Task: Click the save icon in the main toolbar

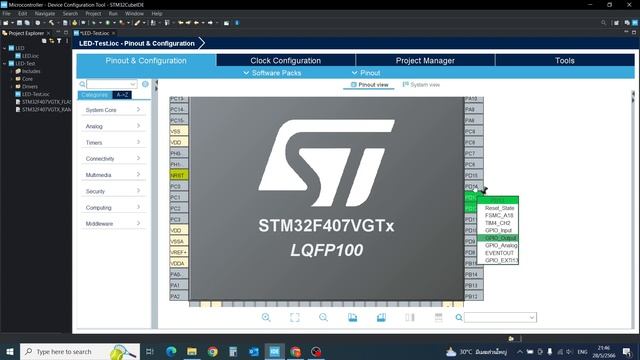Action: [19, 23]
